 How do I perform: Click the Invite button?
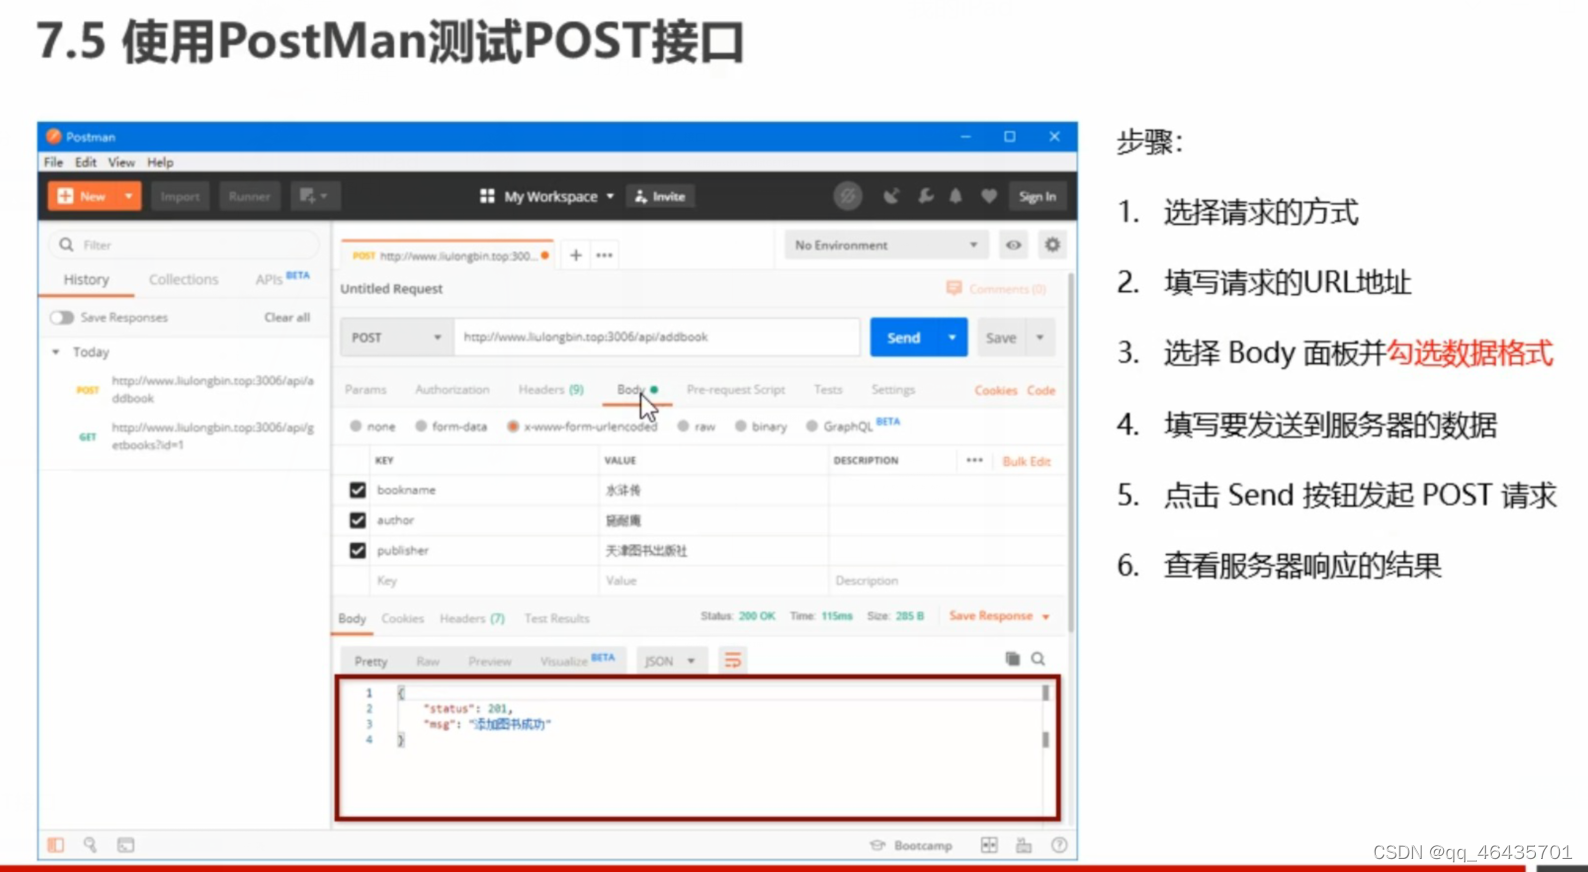click(661, 196)
